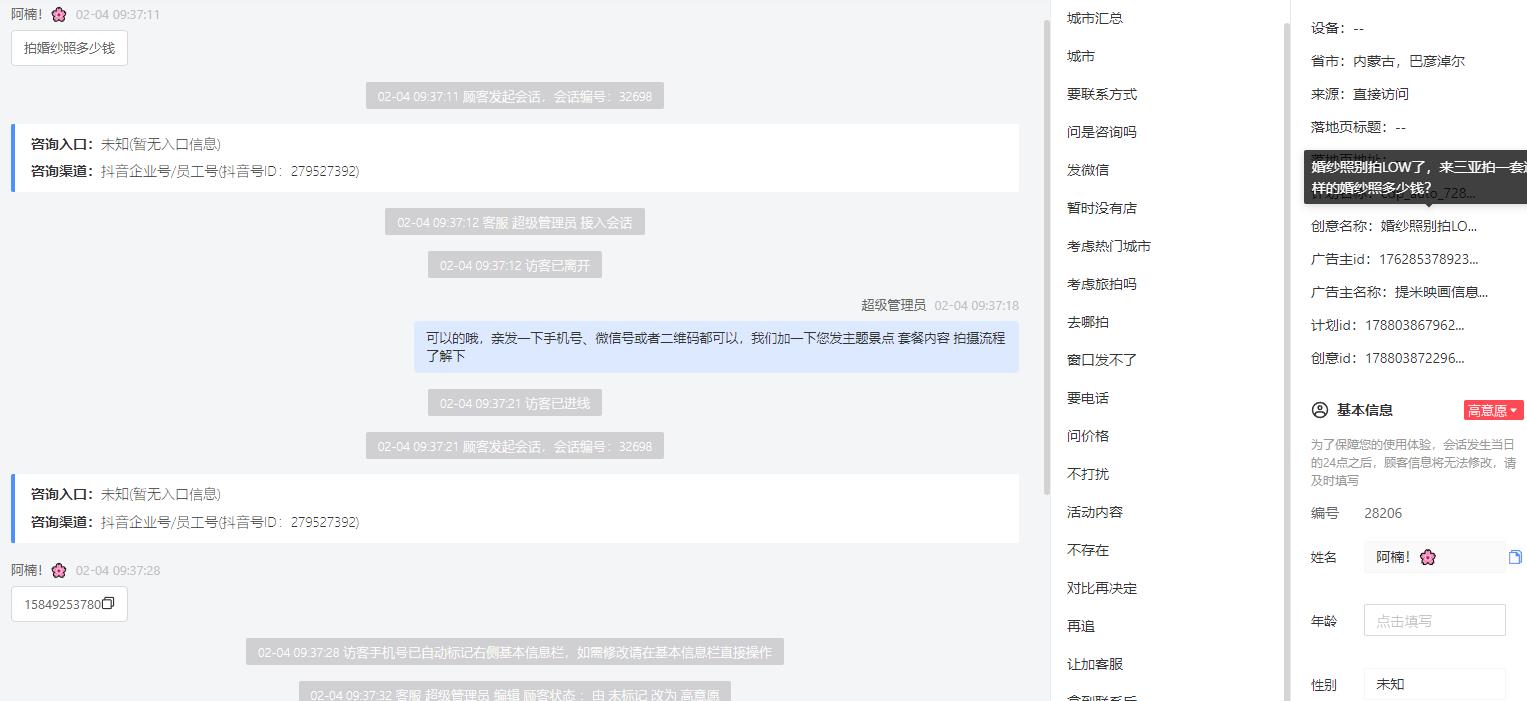Screen dimensions: 1527x701
Task: Copy the customer name in the 姓名 field
Action: [1515, 557]
